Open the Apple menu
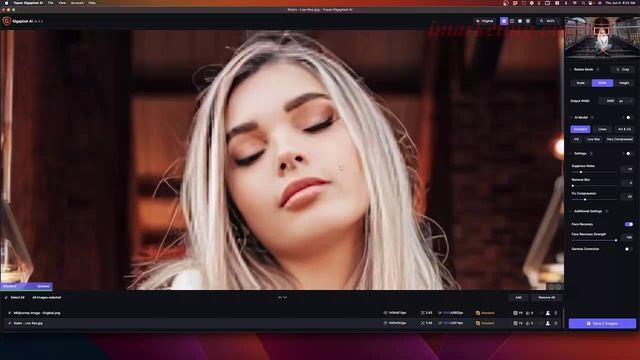Screen dimensions: 640x360 click(x=6, y=3)
